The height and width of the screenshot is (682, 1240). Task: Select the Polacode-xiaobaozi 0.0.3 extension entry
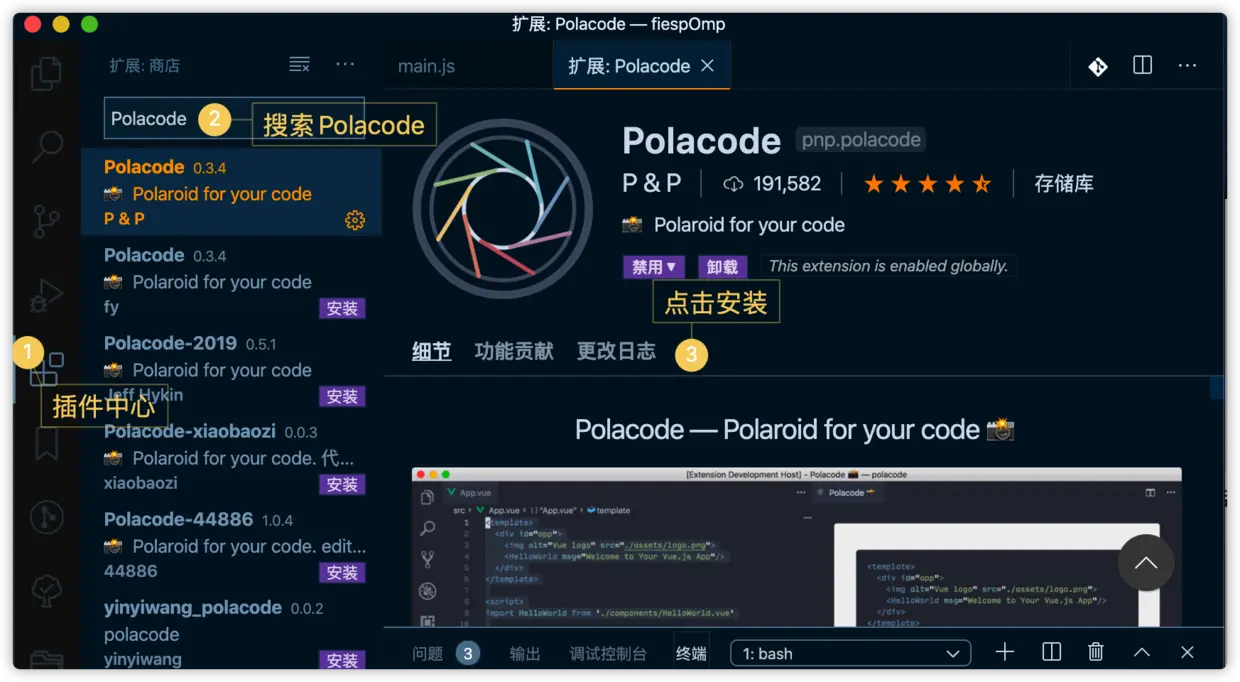(231, 456)
